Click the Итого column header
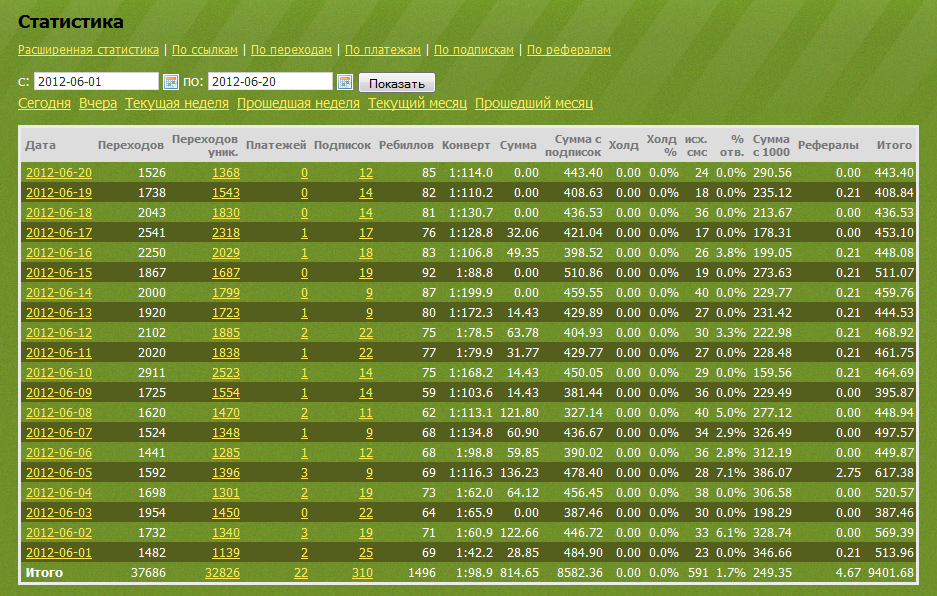The image size is (937, 596). (894, 145)
